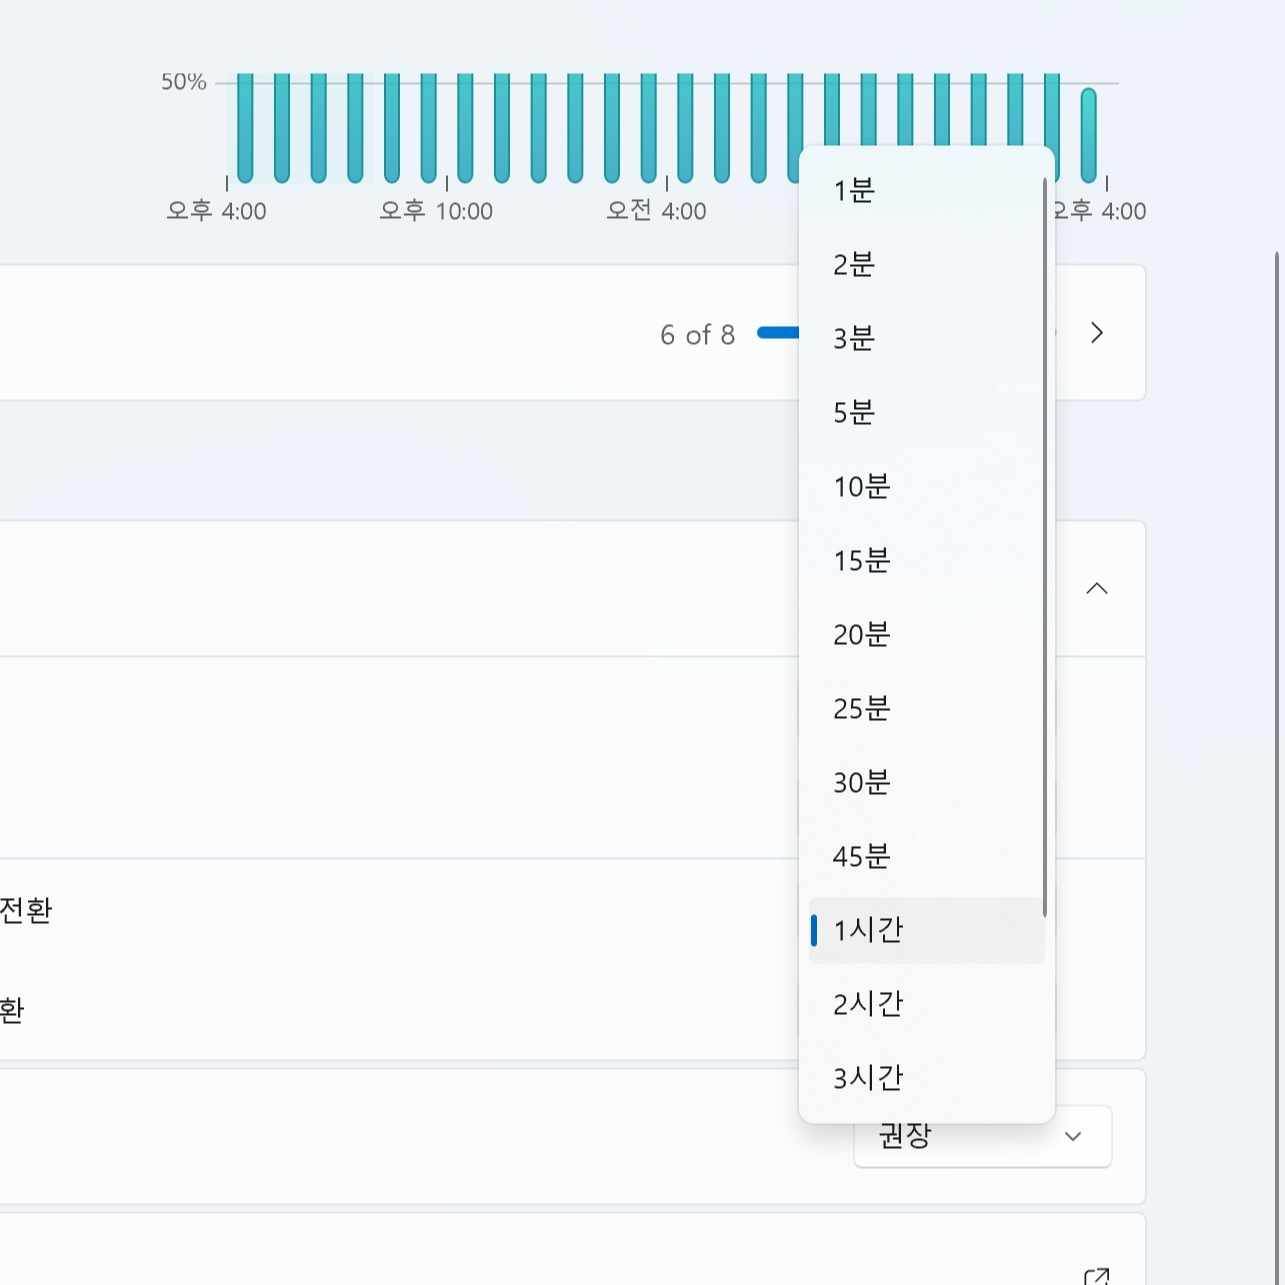Set the duration to 45분
1285x1285 pixels.
coord(927,857)
